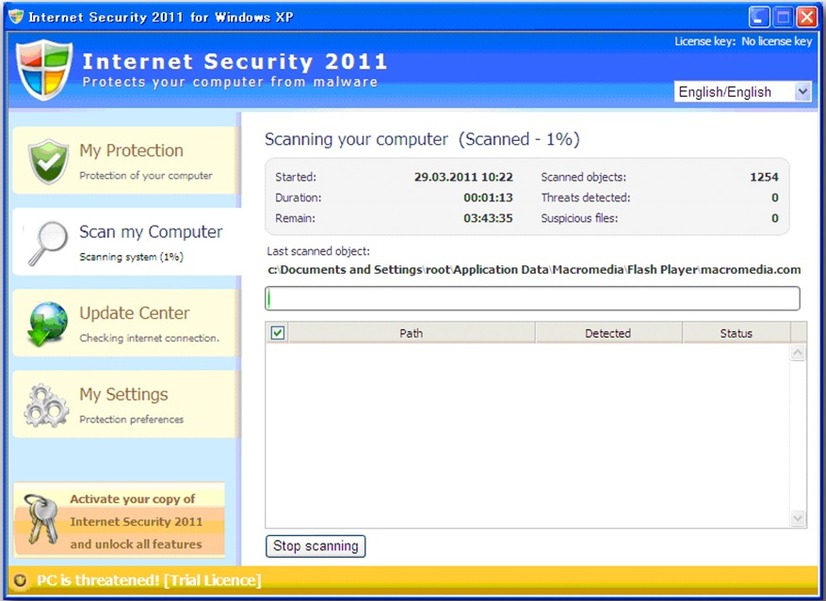Minimize the Internet Security 2011 window
This screenshot has width=826, height=601.
[759, 17]
